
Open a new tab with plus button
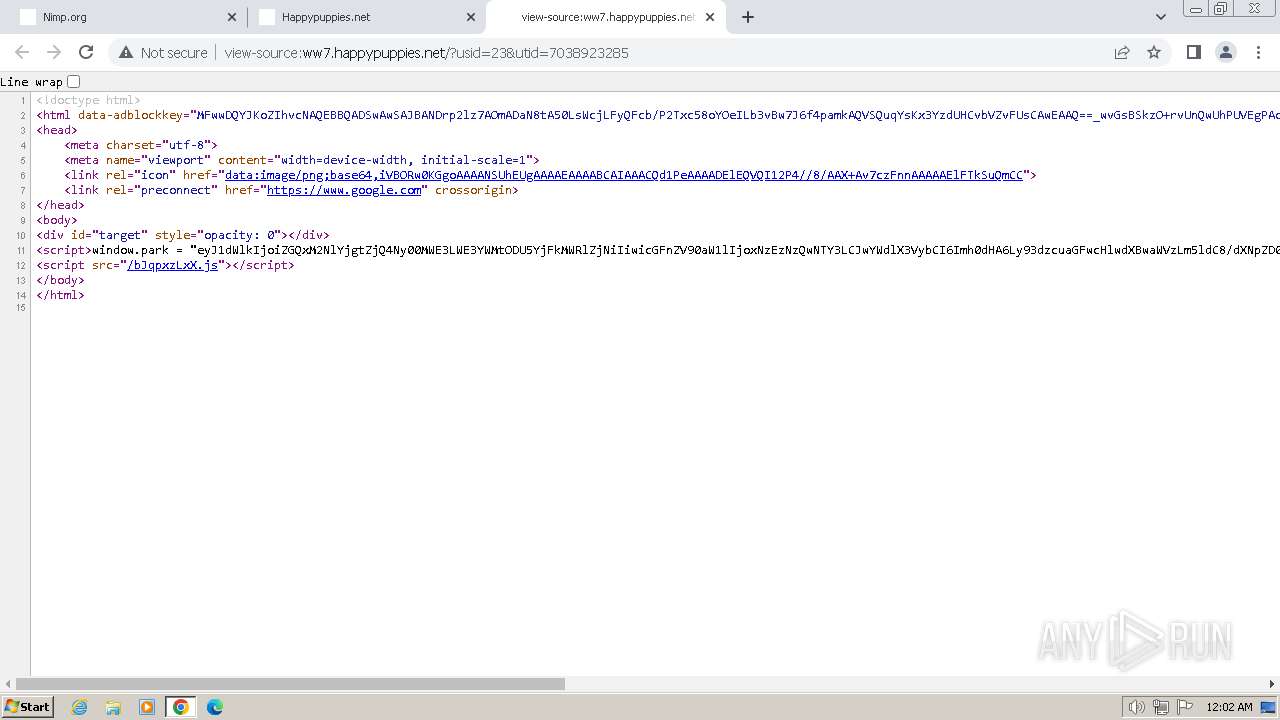click(x=748, y=17)
